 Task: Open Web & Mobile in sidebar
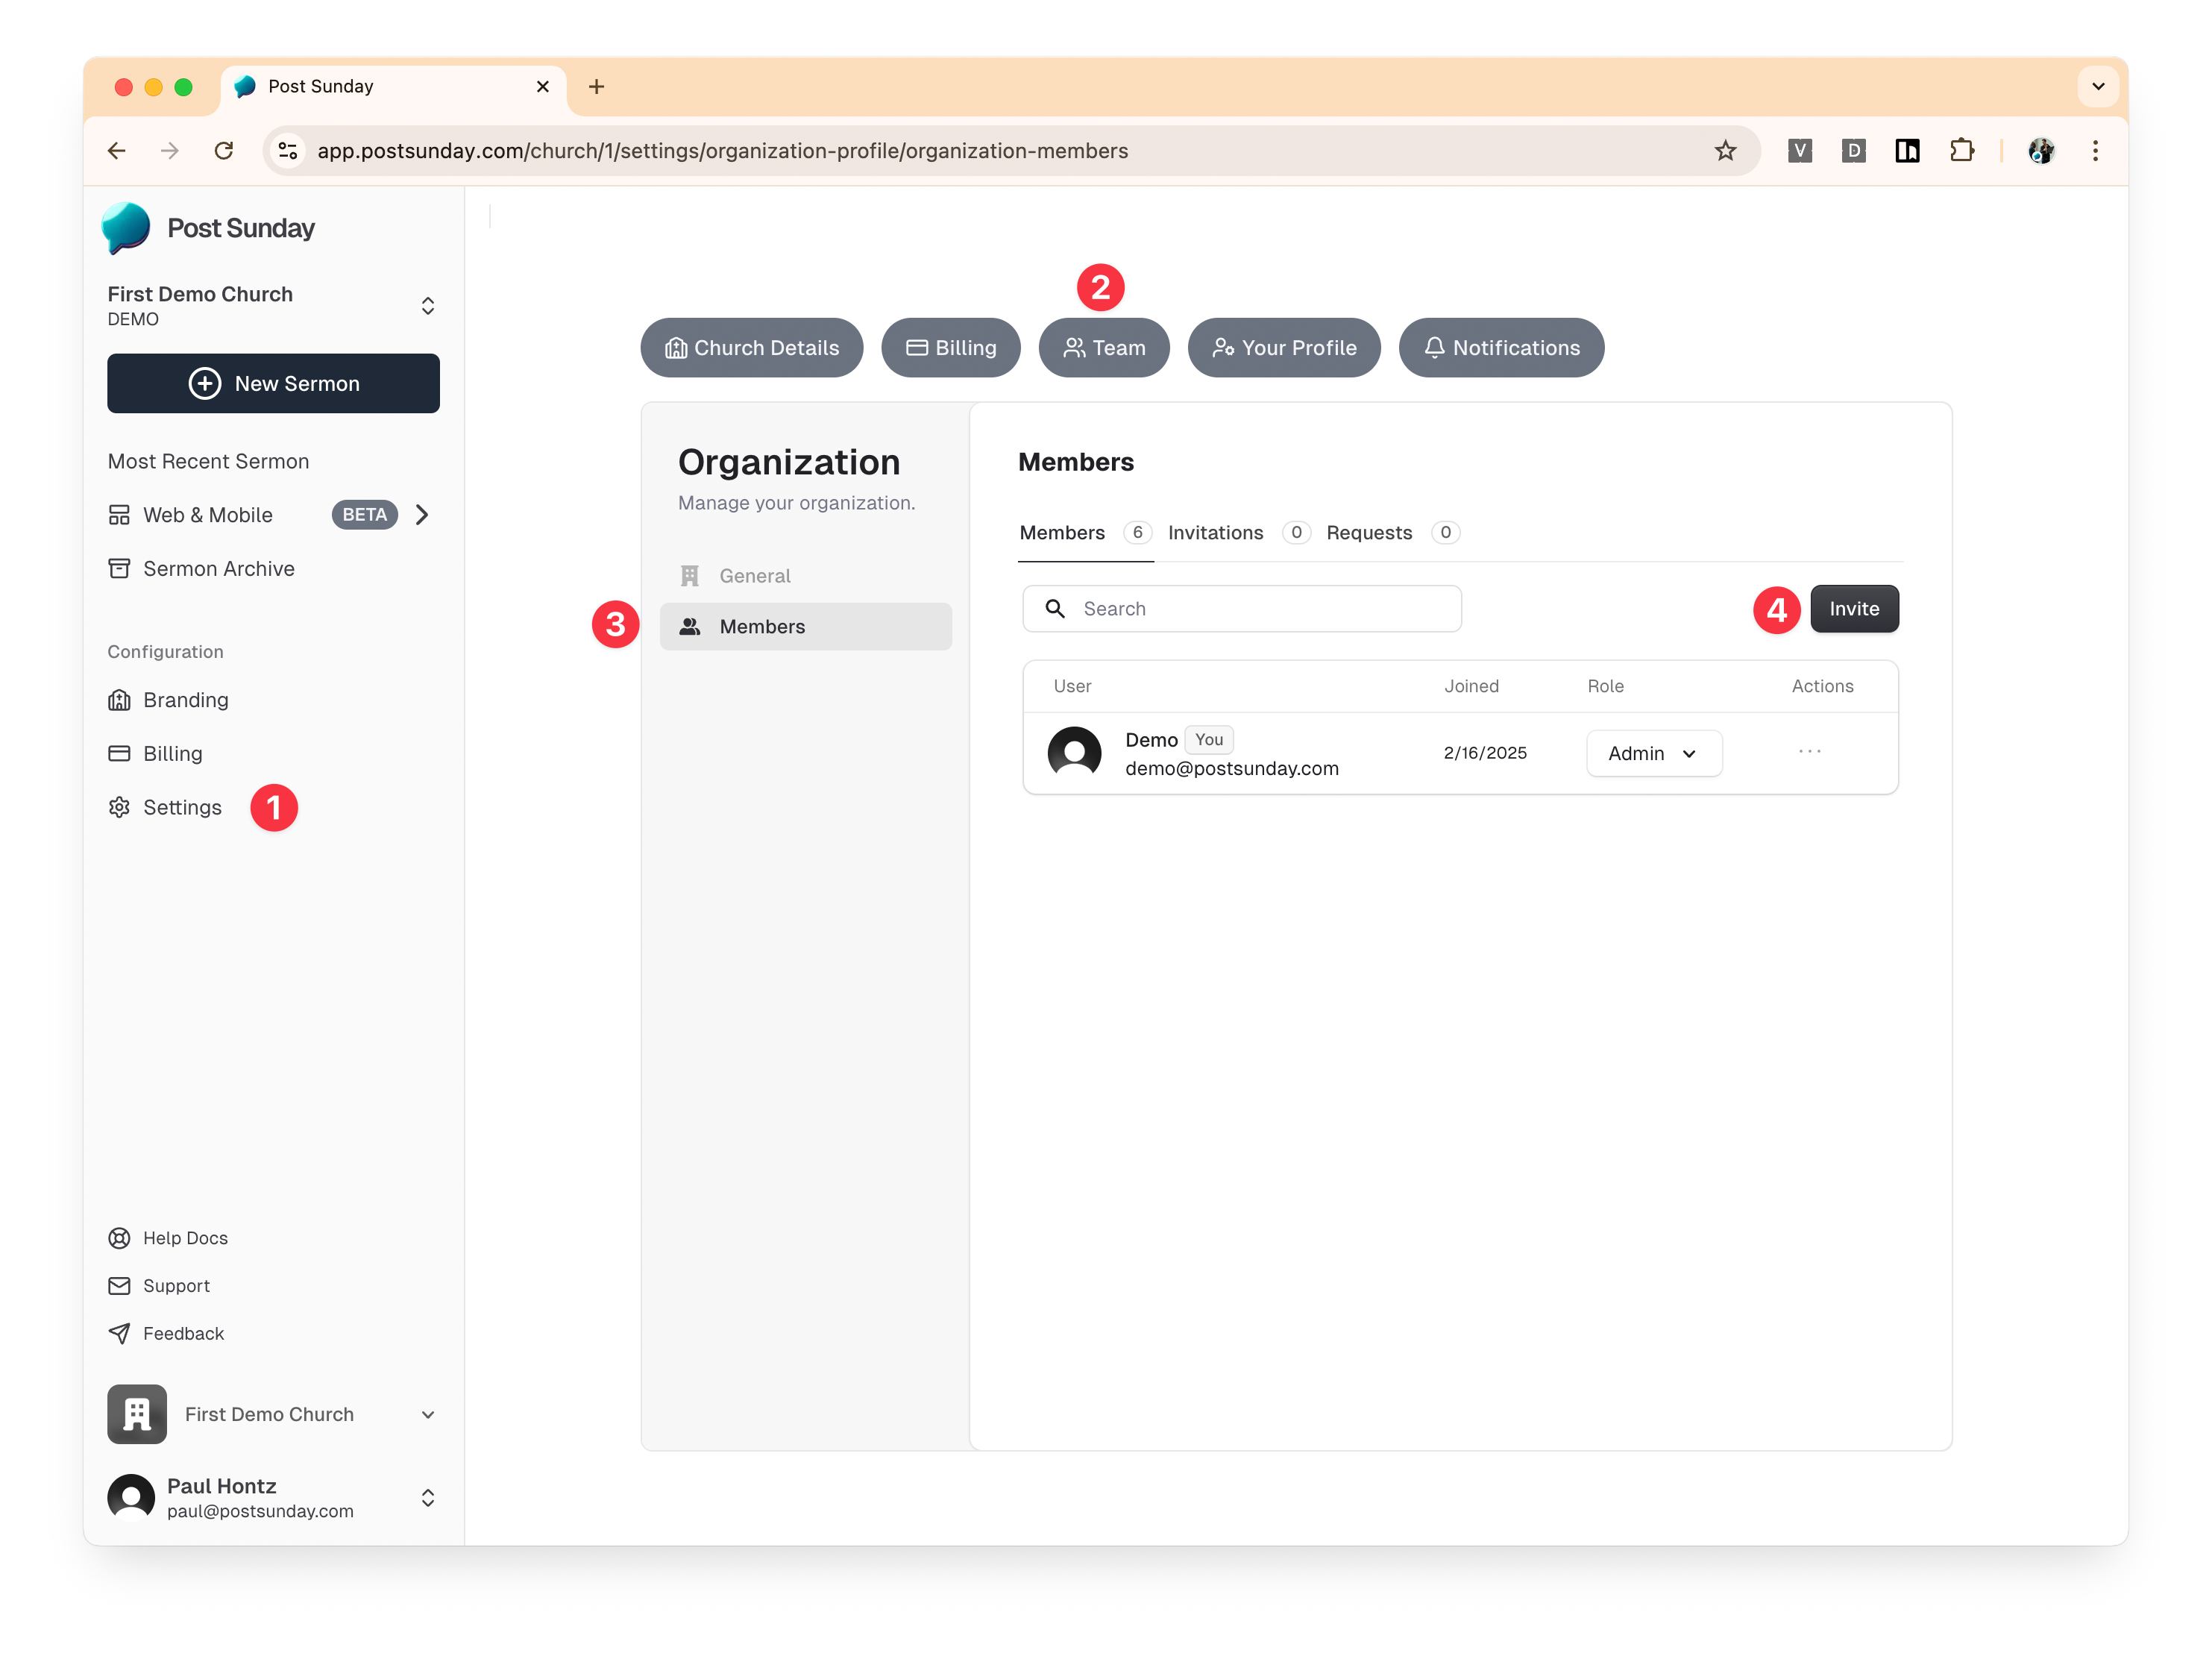[208, 515]
